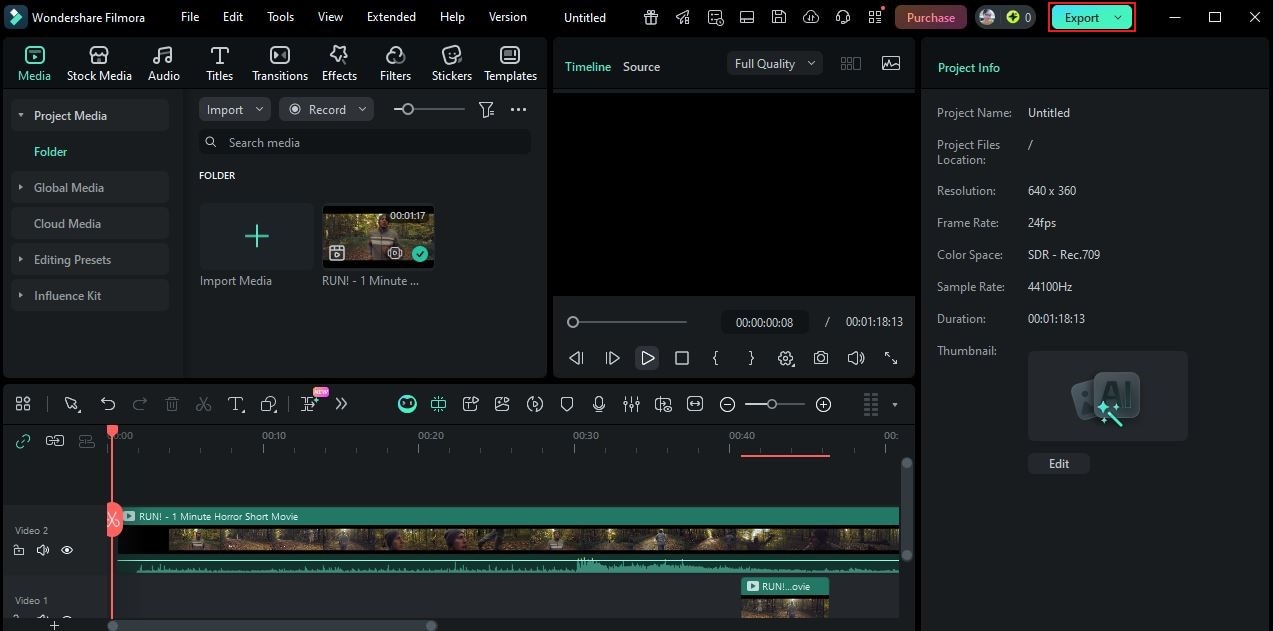Click the AI tool icon with NEW badge
1273x631 pixels.
point(310,403)
